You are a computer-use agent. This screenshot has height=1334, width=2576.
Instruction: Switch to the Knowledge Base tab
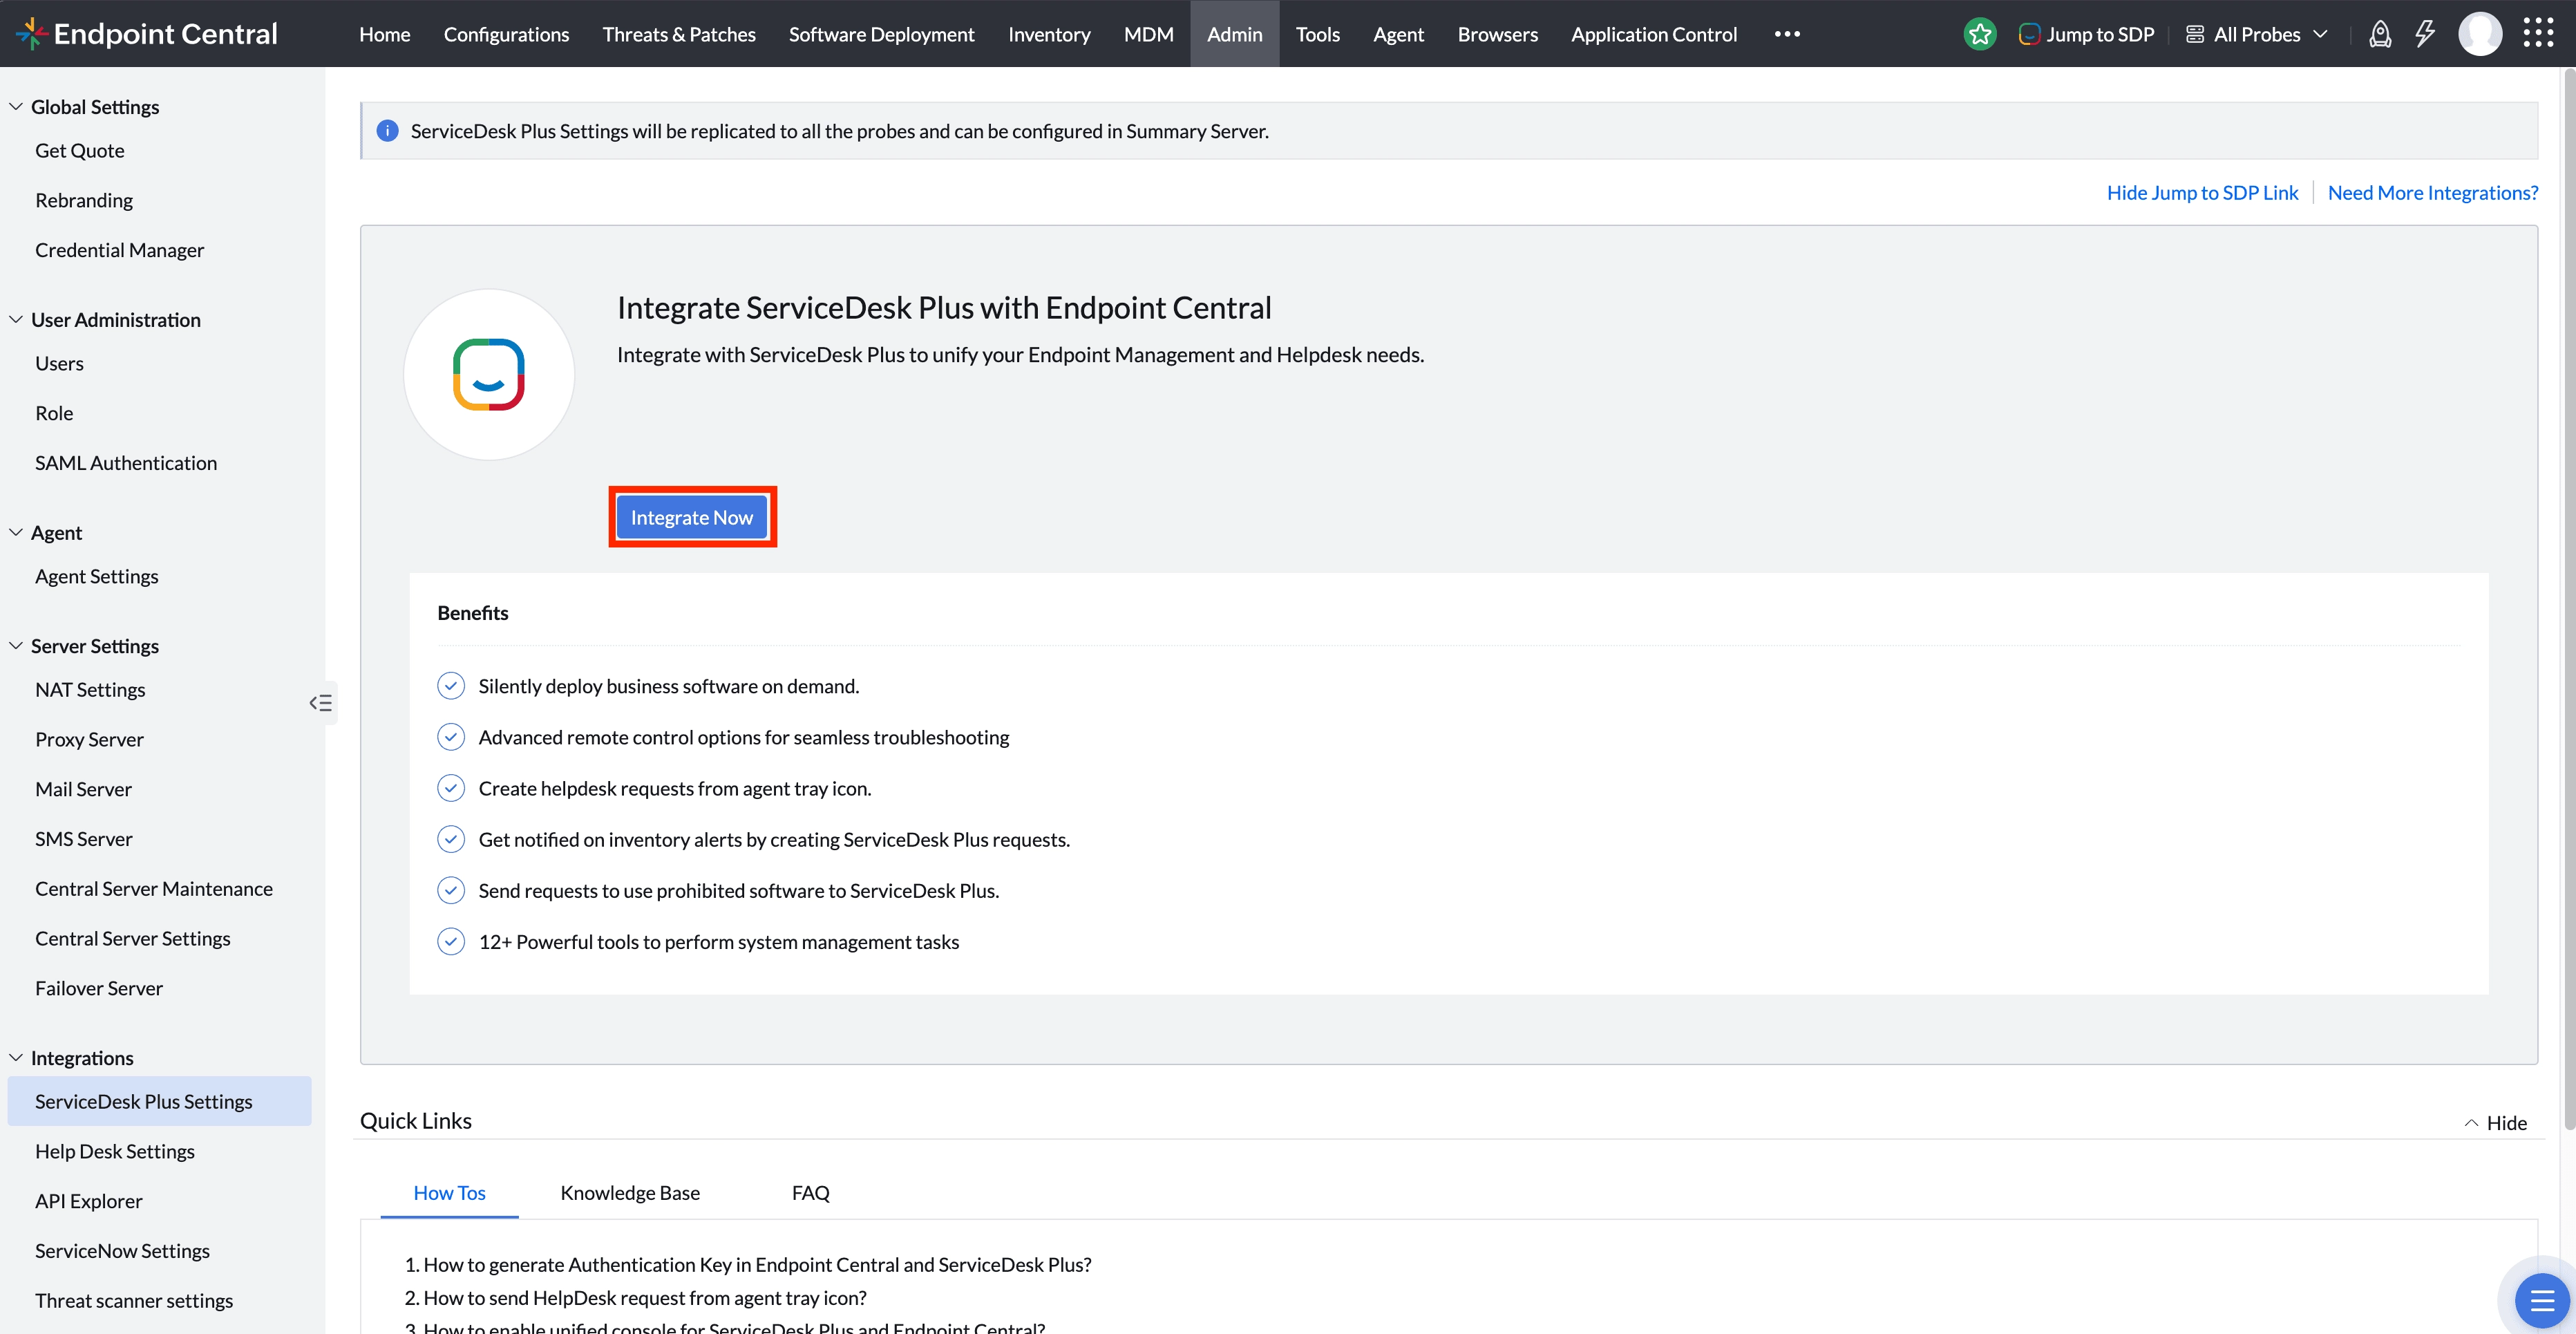[x=629, y=1192]
